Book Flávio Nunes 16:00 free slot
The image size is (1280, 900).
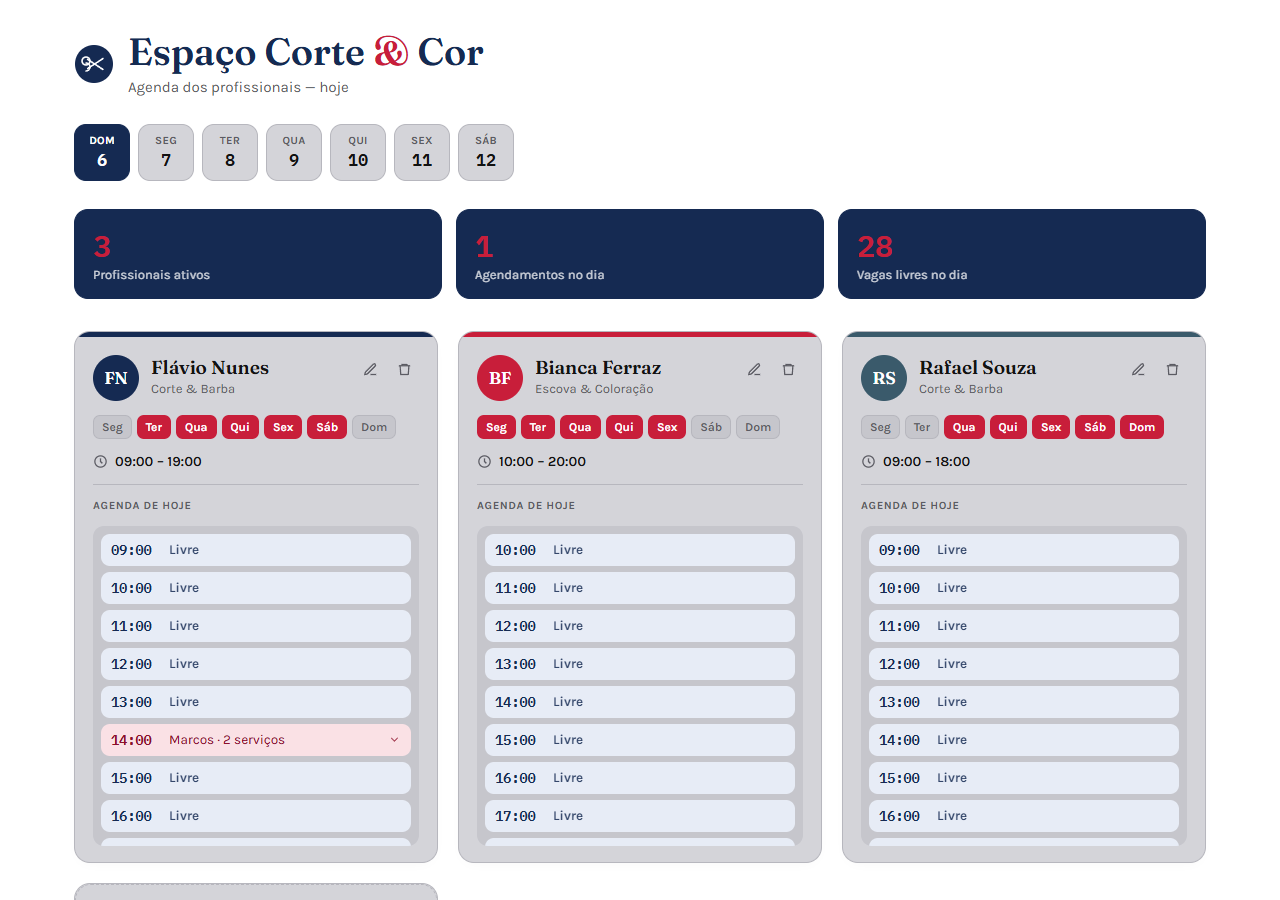point(256,816)
